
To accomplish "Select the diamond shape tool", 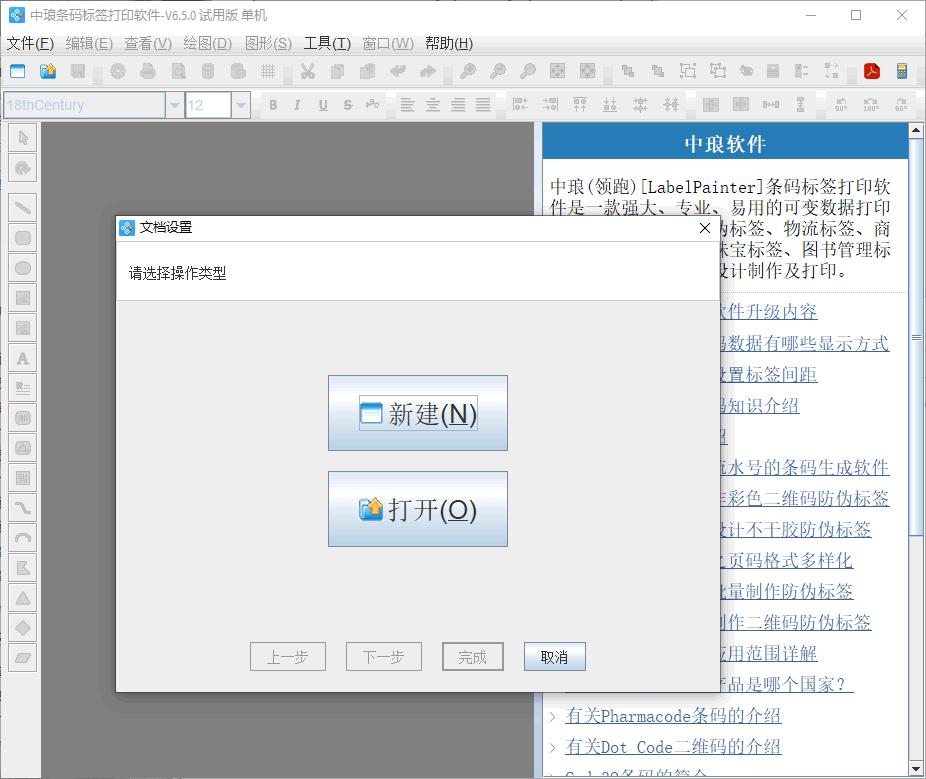I will click(x=23, y=628).
